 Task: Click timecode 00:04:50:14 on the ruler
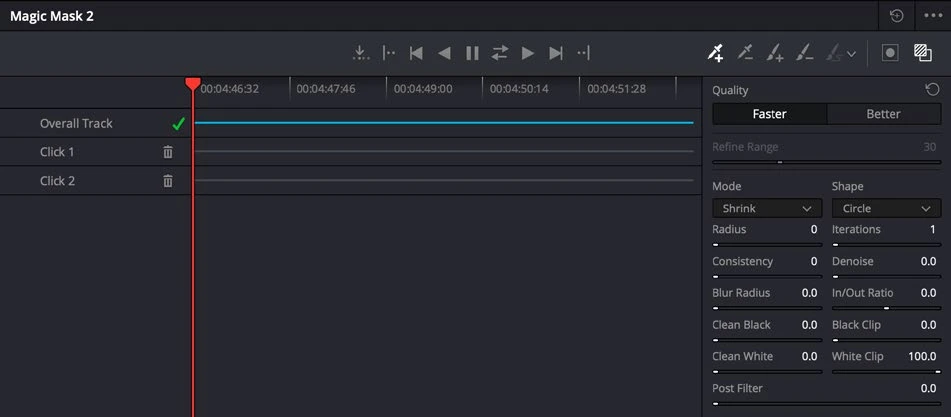pos(519,89)
